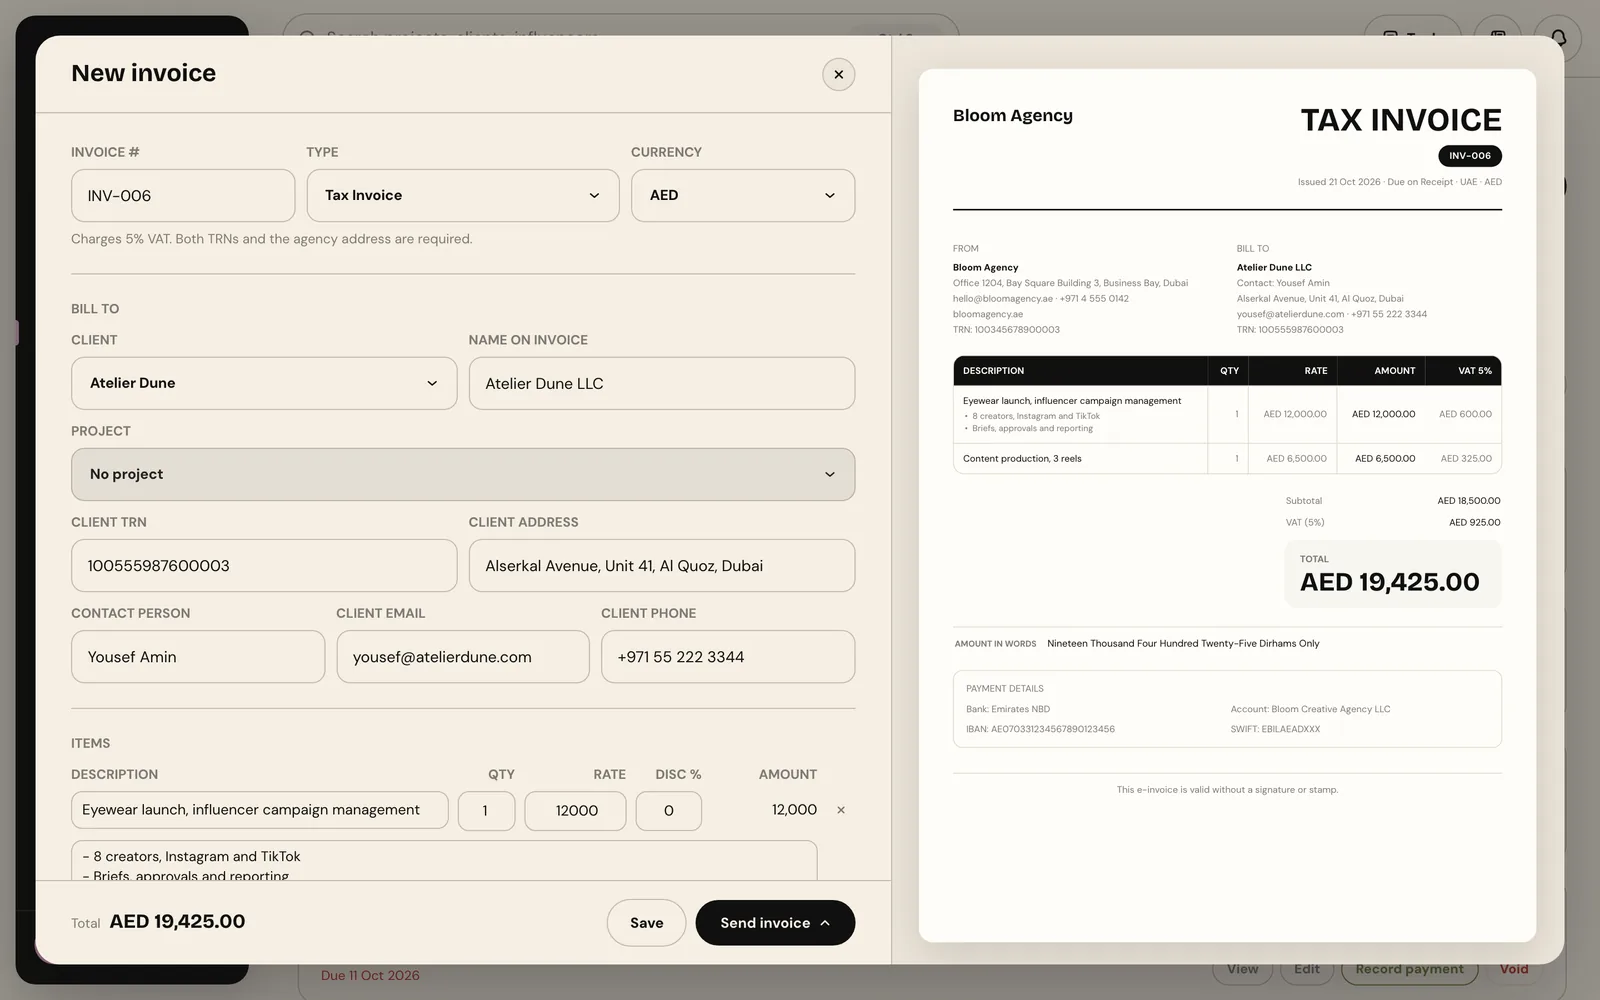Click the Client email input
The width and height of the screenshot is (1600, 1000).
[463, 657]
